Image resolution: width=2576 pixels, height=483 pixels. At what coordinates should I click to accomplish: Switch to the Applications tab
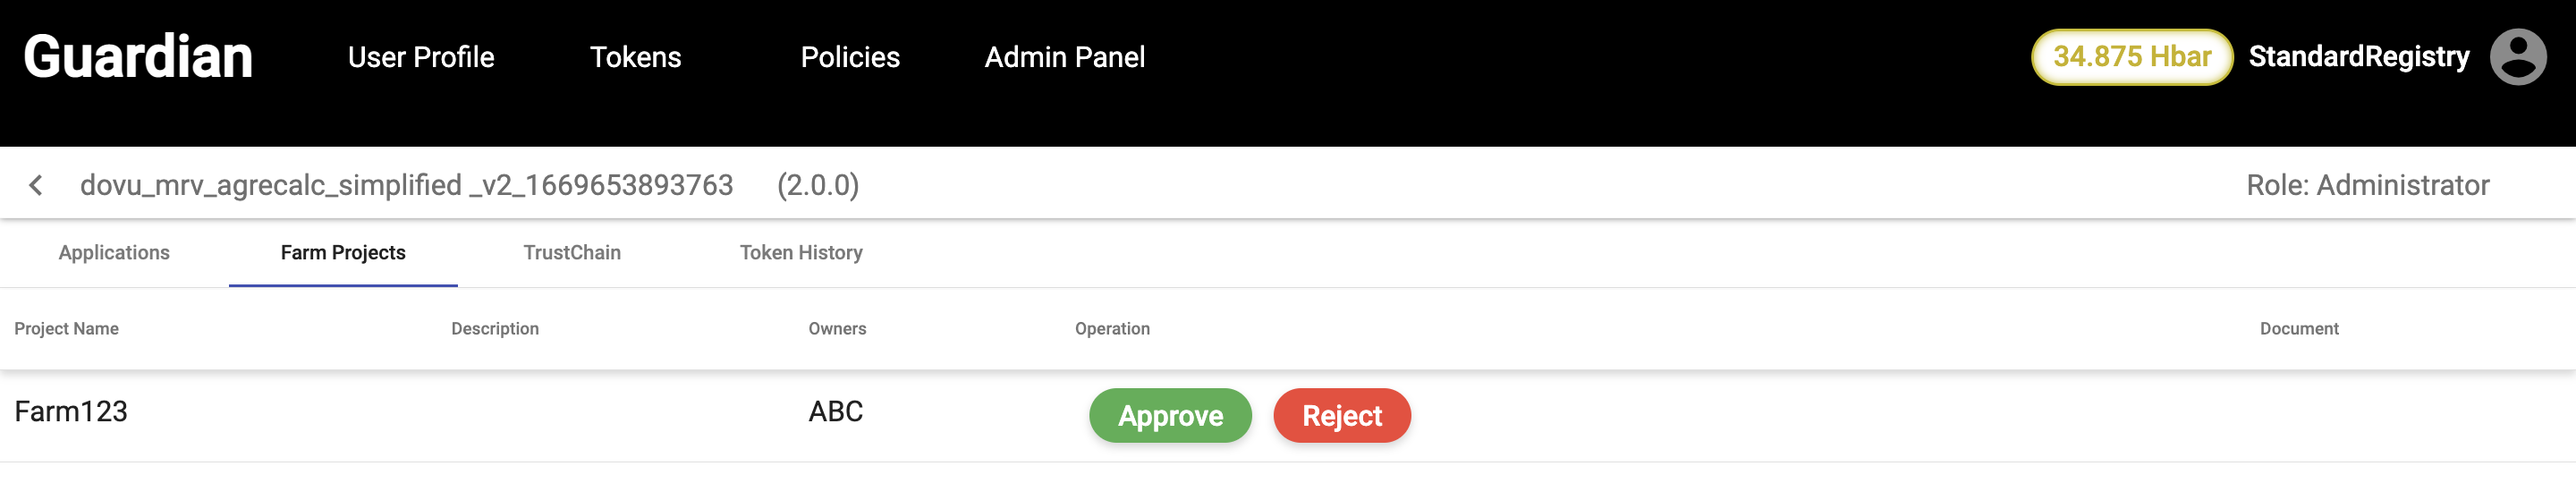click(114, 253)
